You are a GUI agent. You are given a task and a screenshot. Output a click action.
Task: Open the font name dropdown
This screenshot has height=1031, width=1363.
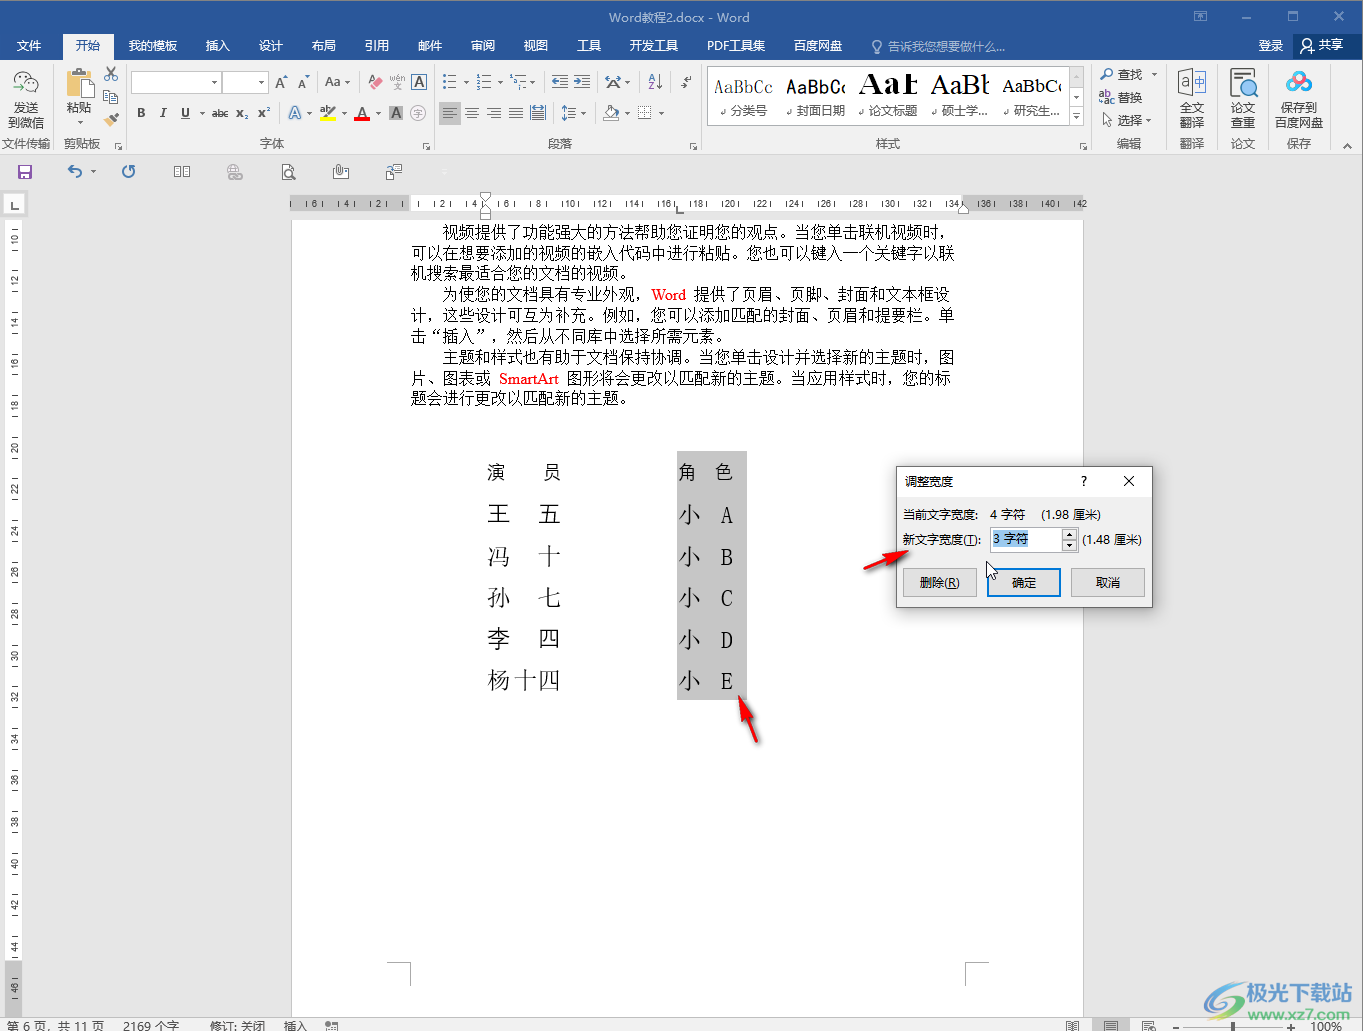tap(214, 82)
